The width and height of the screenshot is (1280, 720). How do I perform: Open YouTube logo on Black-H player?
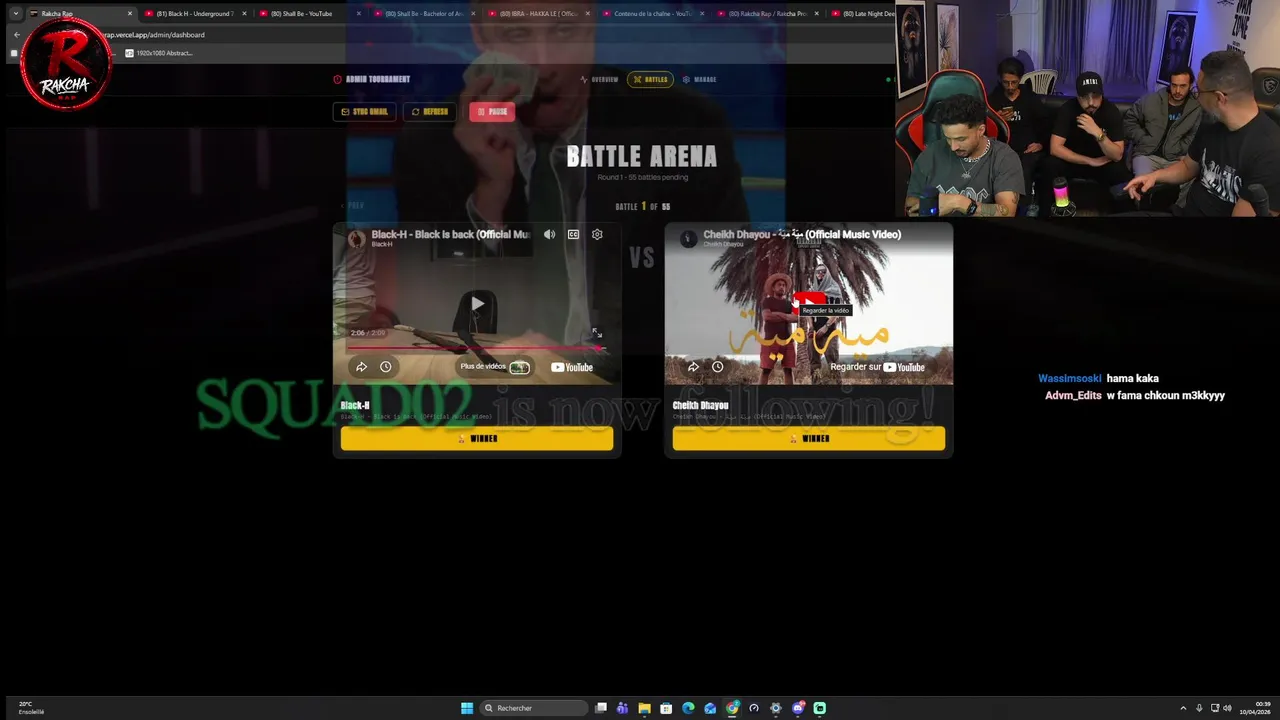coord(572,367)
